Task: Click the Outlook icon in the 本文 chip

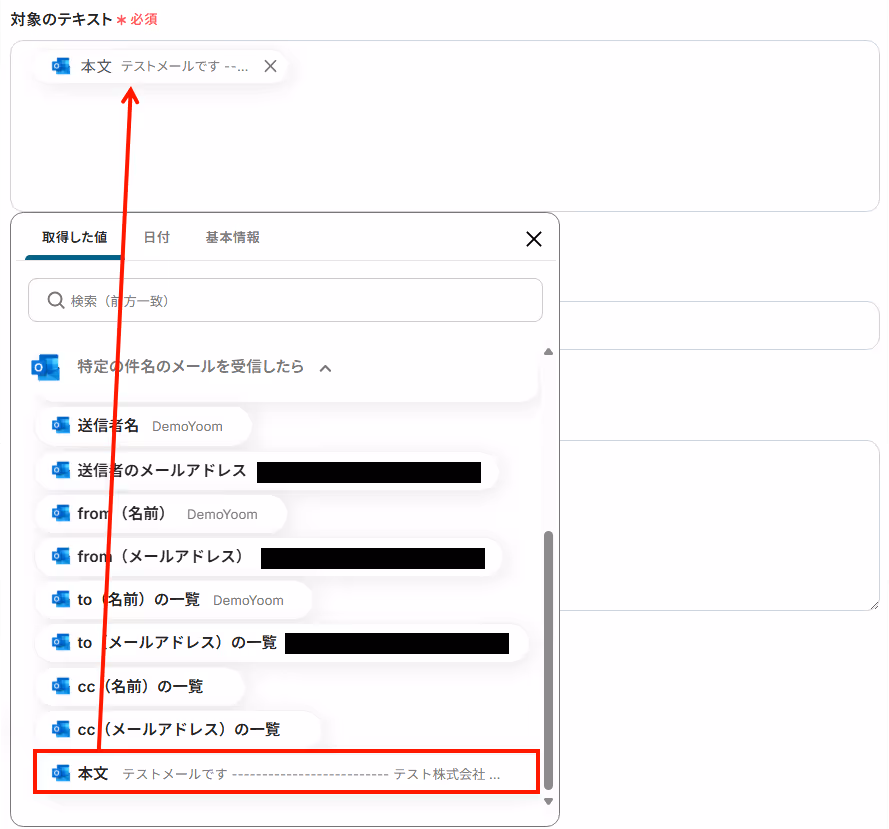Action: pos(61,66)
